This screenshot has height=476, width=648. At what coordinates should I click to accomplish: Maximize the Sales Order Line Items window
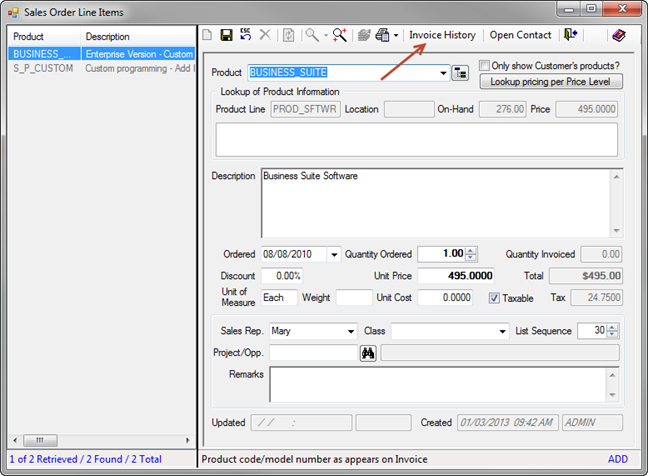tap(591, 9)
